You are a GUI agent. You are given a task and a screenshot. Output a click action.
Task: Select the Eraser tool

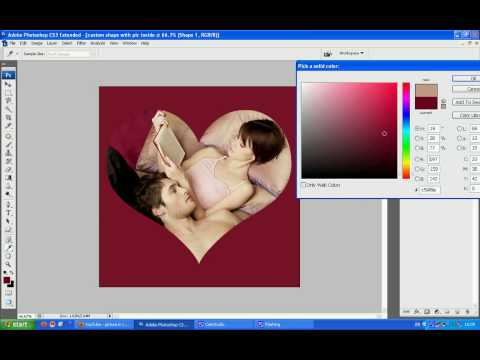click(8, 169)
